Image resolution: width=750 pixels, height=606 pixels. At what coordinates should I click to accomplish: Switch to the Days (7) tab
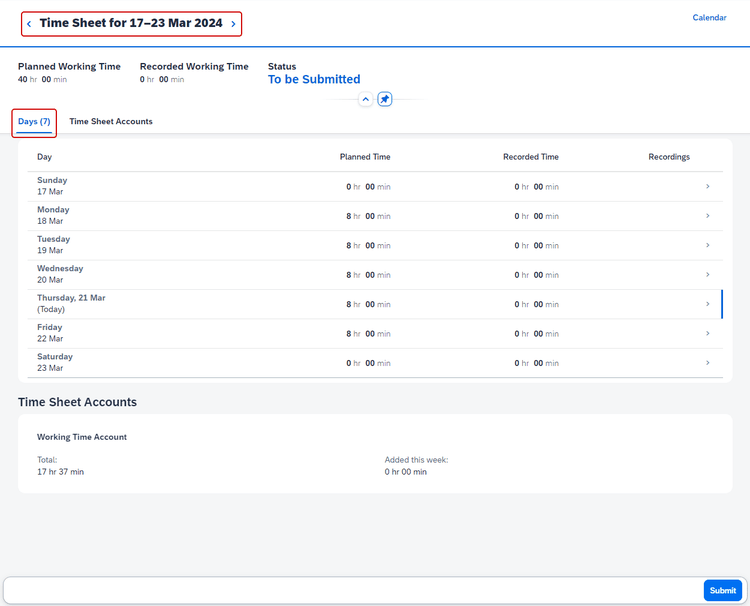point(34,121)
